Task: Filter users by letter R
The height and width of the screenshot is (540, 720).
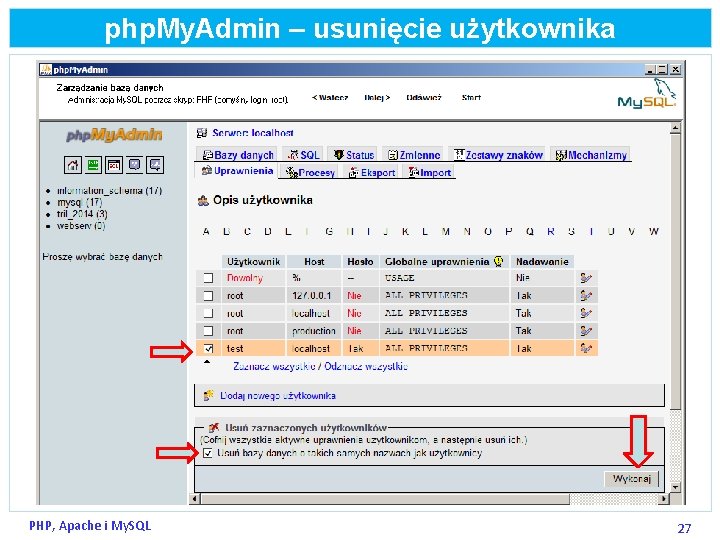Action: (x=551, y=231)
